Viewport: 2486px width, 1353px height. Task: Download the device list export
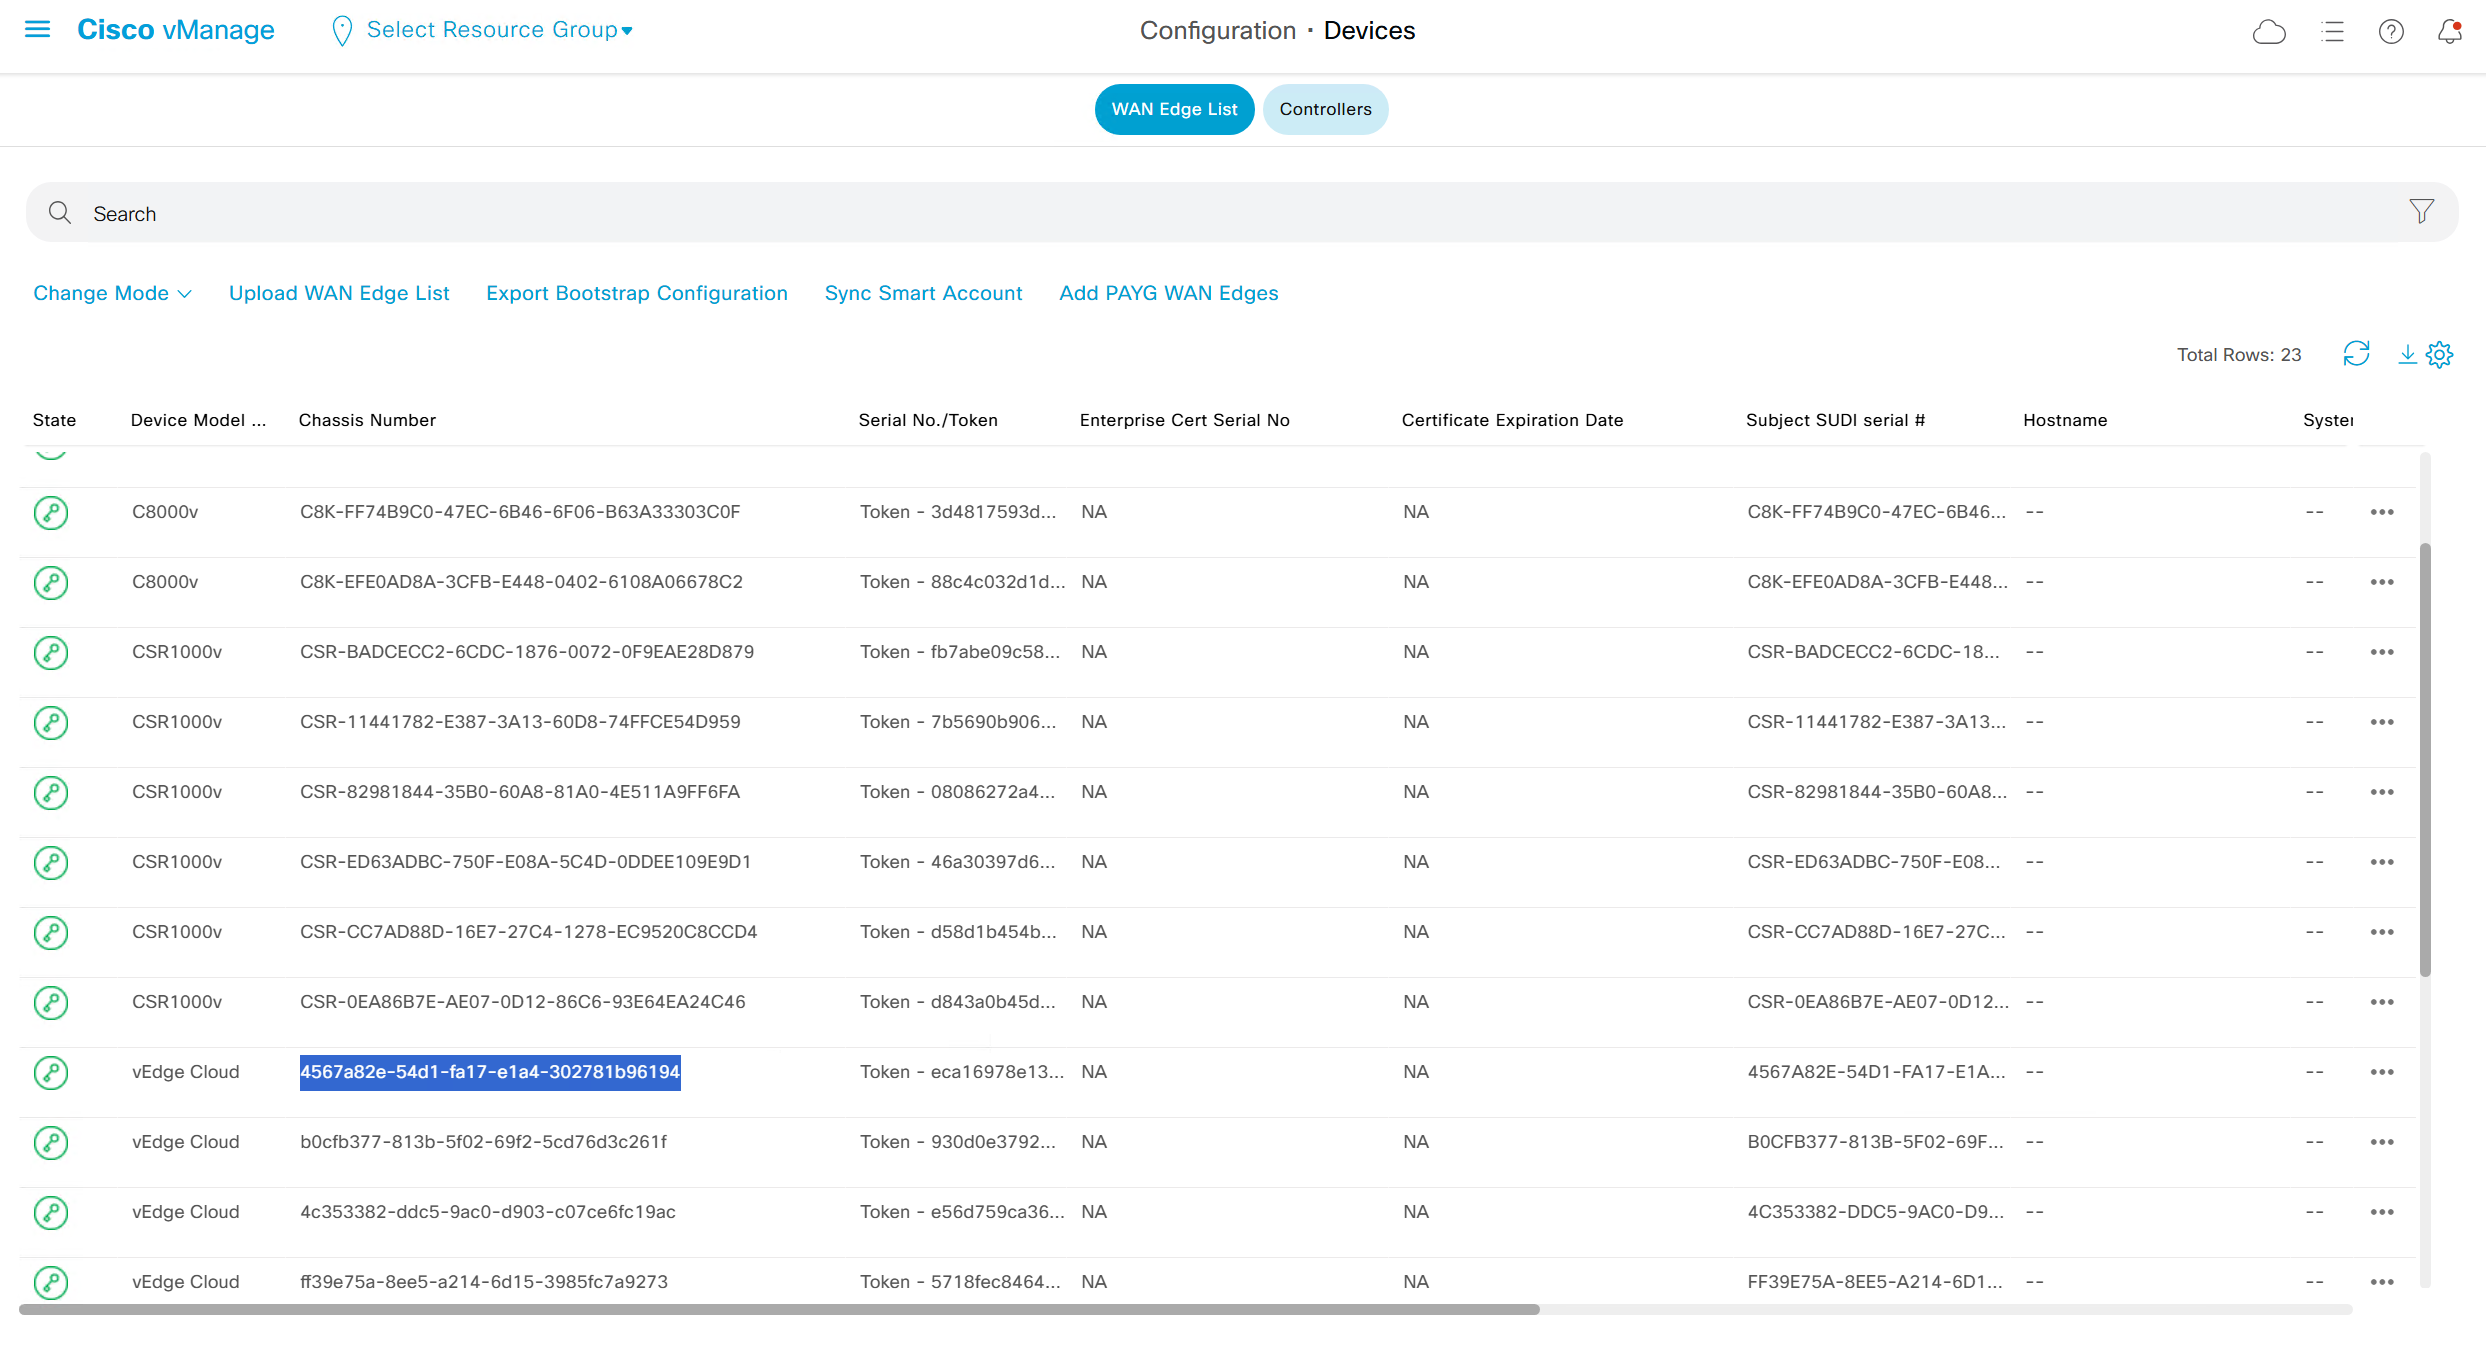[x=2407, y=354]
